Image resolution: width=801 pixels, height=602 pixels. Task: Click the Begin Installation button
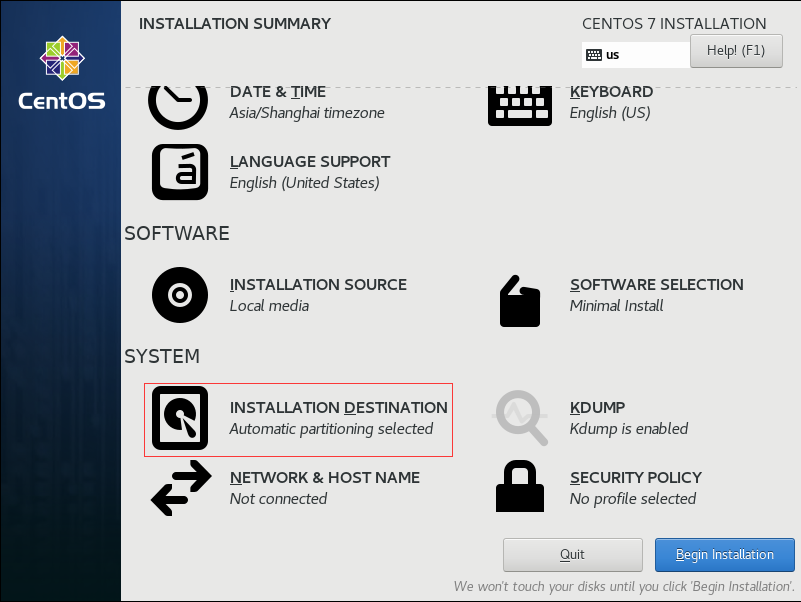click(x=724, y=554)
